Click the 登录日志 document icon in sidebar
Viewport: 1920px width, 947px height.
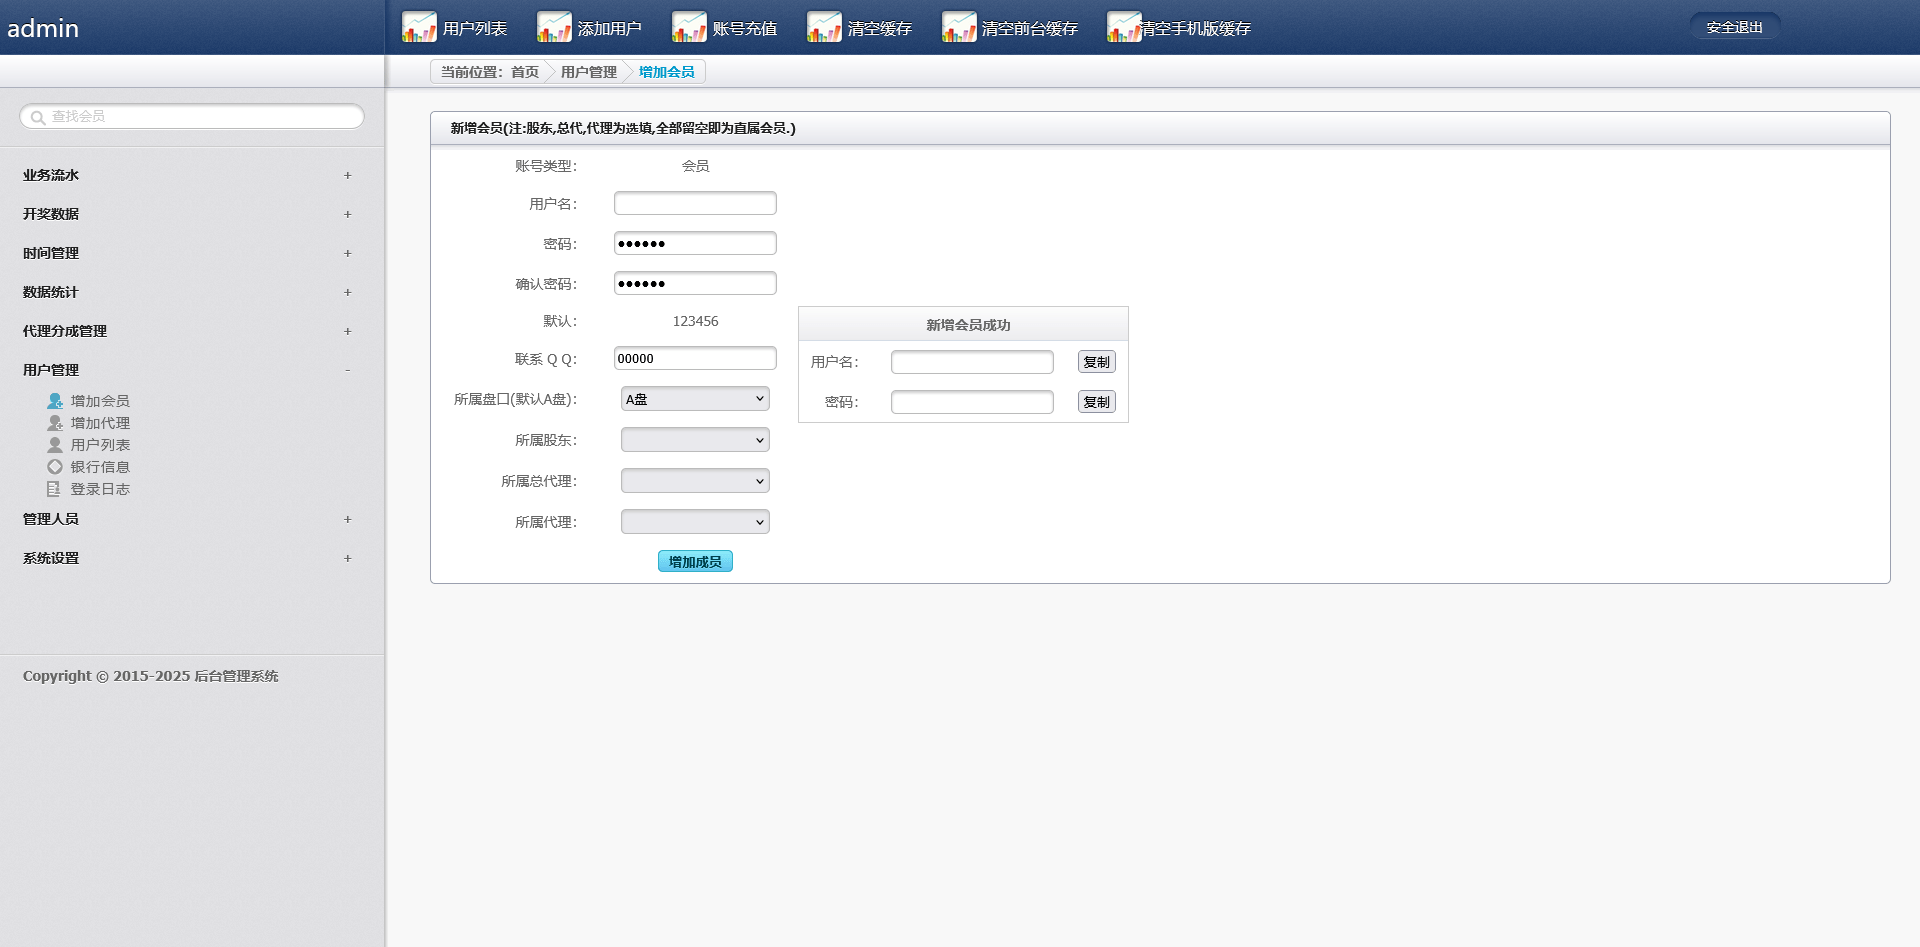[x=54, y=489]
